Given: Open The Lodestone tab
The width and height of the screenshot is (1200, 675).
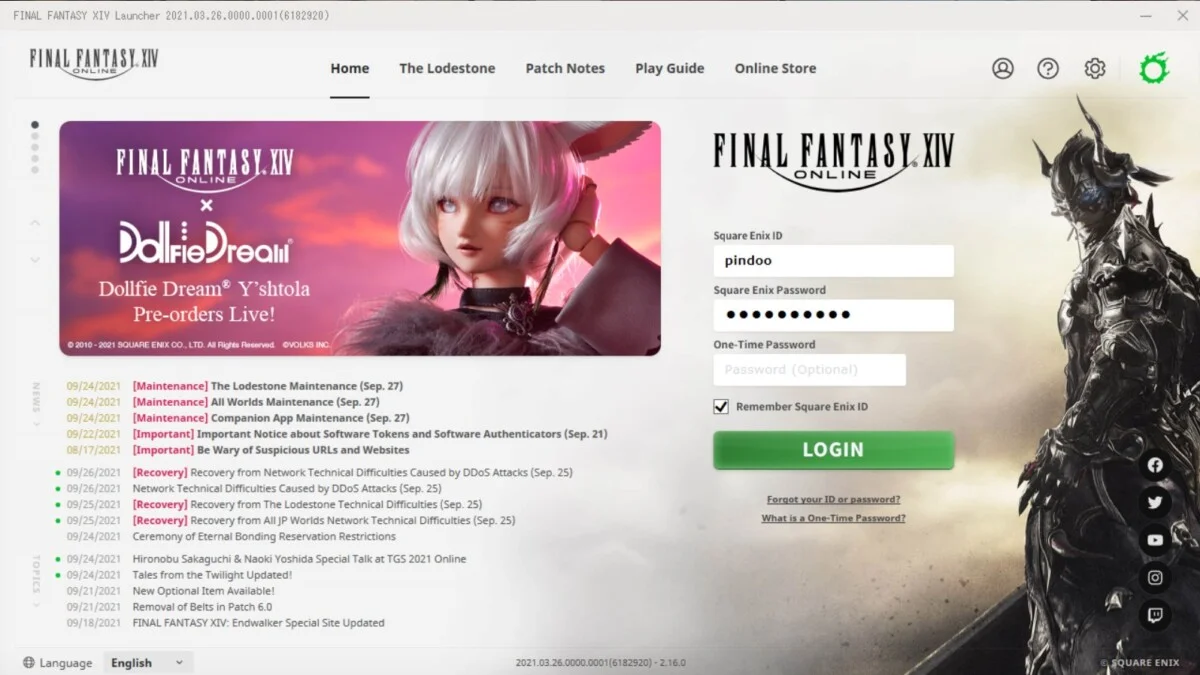Looking at the screenshot, I should click(x=447, y=68).
